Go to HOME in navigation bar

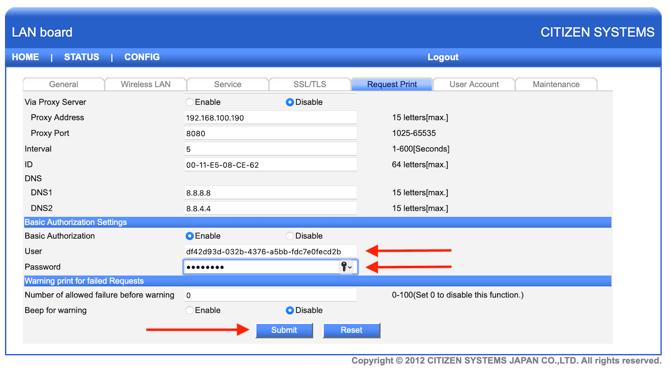25,57
